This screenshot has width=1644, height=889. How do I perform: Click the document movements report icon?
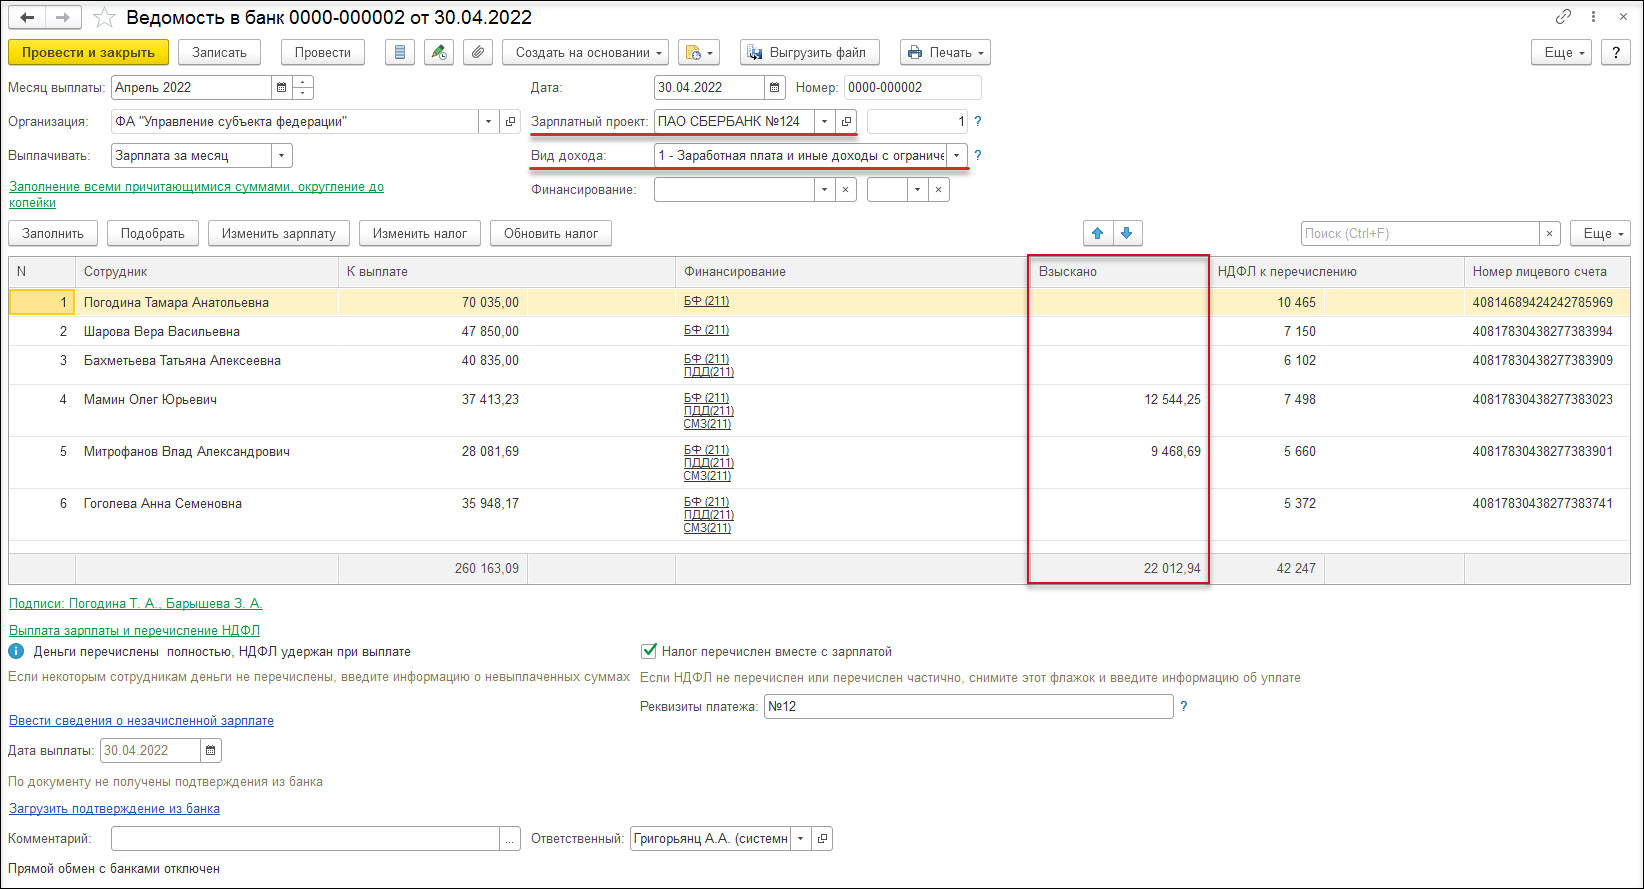(400, 53)
